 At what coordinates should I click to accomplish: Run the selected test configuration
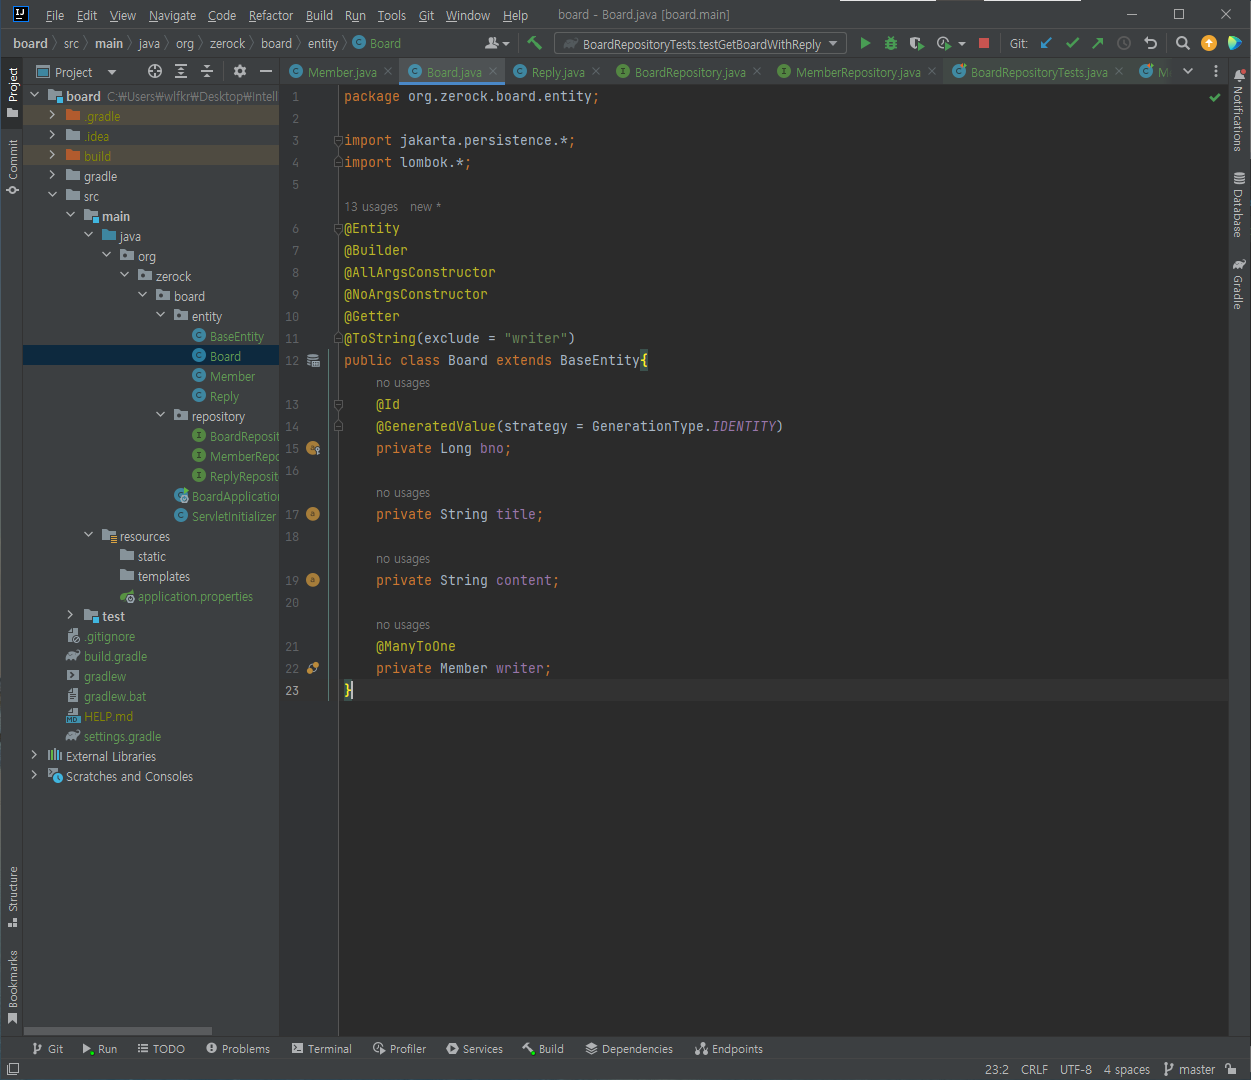(865, 43)
